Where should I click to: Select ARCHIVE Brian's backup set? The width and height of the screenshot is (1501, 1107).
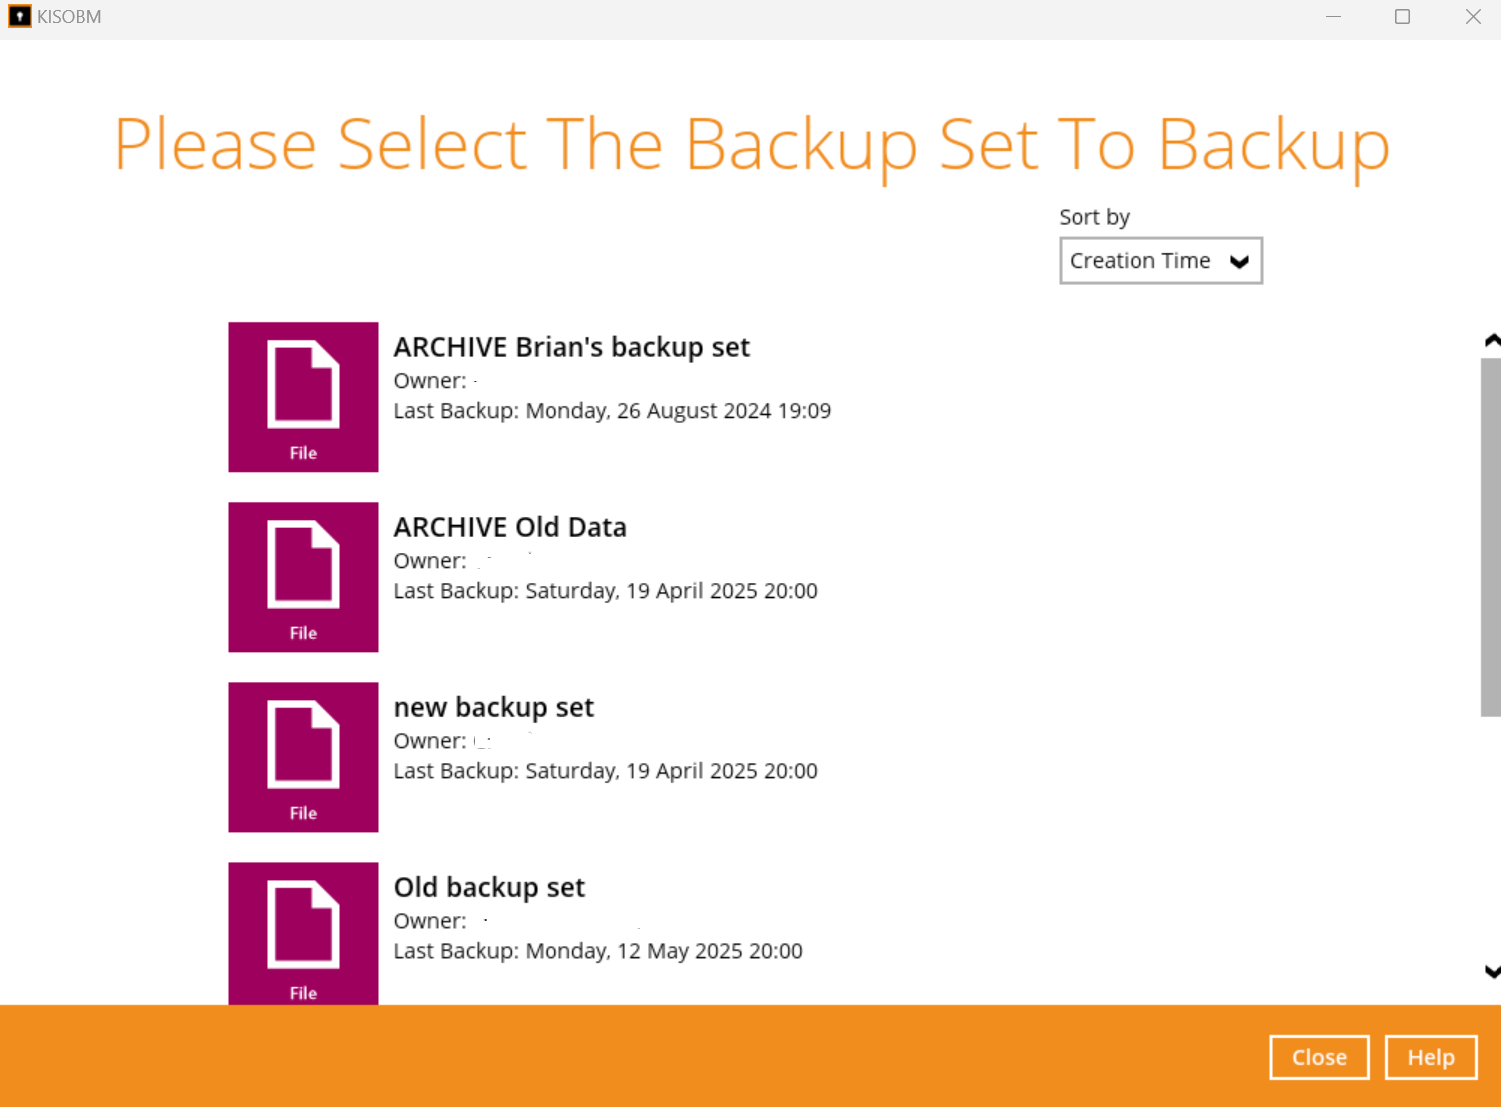click(x=571, y=346)
